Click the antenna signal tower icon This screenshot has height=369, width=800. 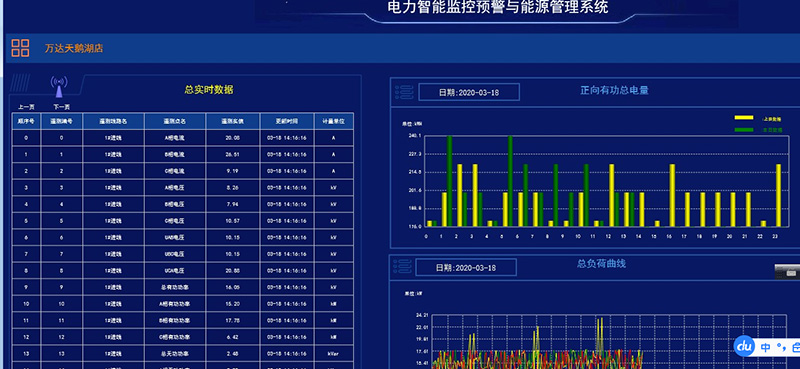(59, 87)
